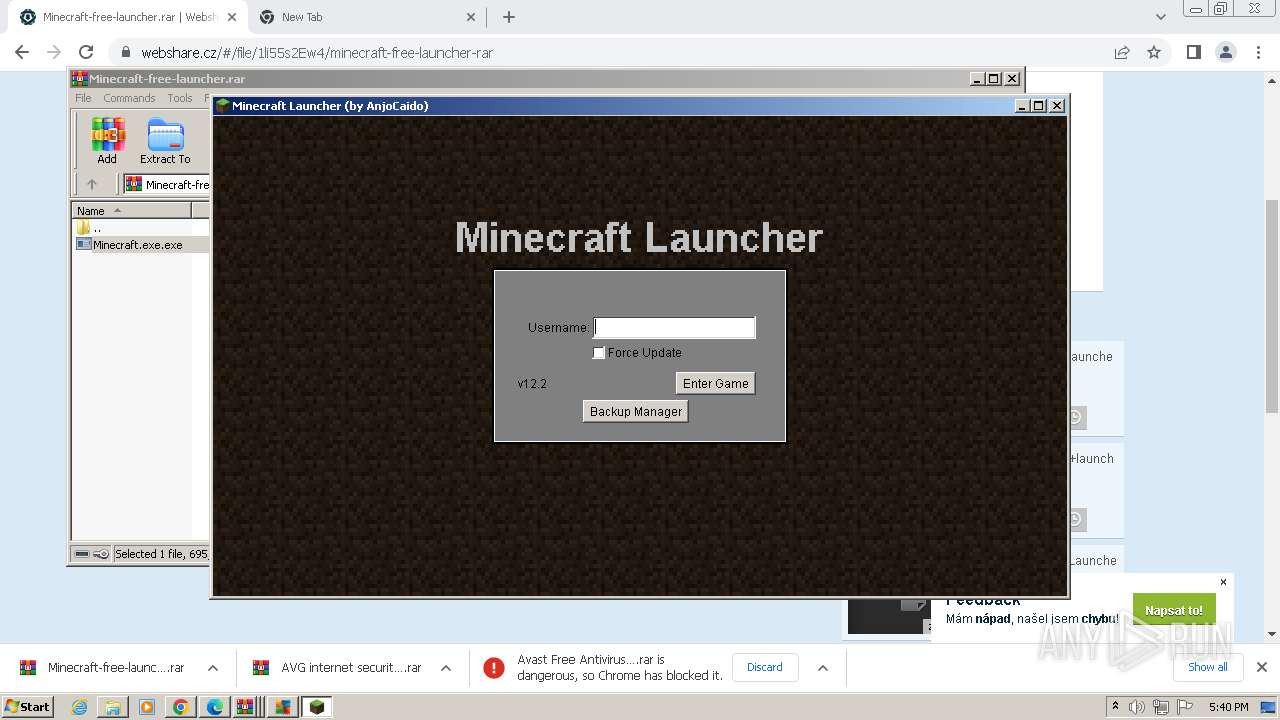Click the browser back arrow
The height and width of the screenshot is (720, 1280).
point(22,52)
